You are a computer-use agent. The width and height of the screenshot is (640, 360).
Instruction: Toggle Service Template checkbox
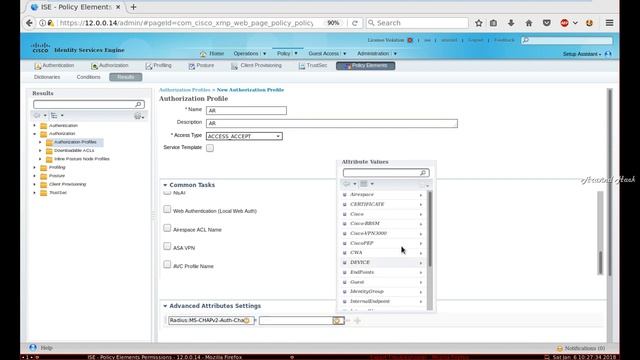click(210, 148)
